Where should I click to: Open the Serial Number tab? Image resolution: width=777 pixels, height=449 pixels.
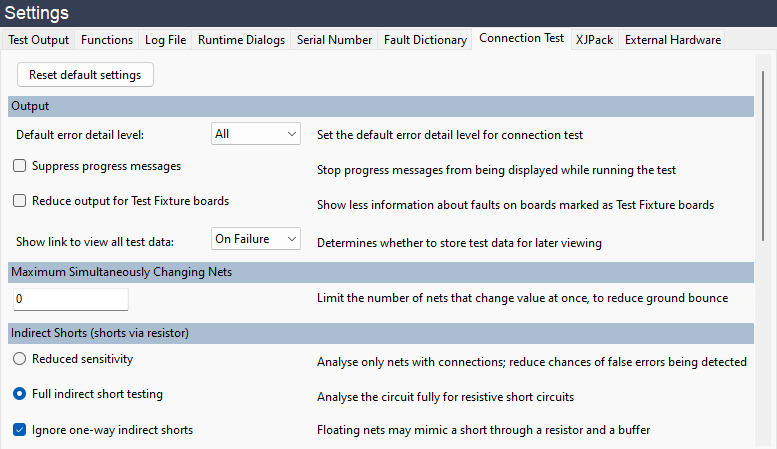[x=335, y=40]
